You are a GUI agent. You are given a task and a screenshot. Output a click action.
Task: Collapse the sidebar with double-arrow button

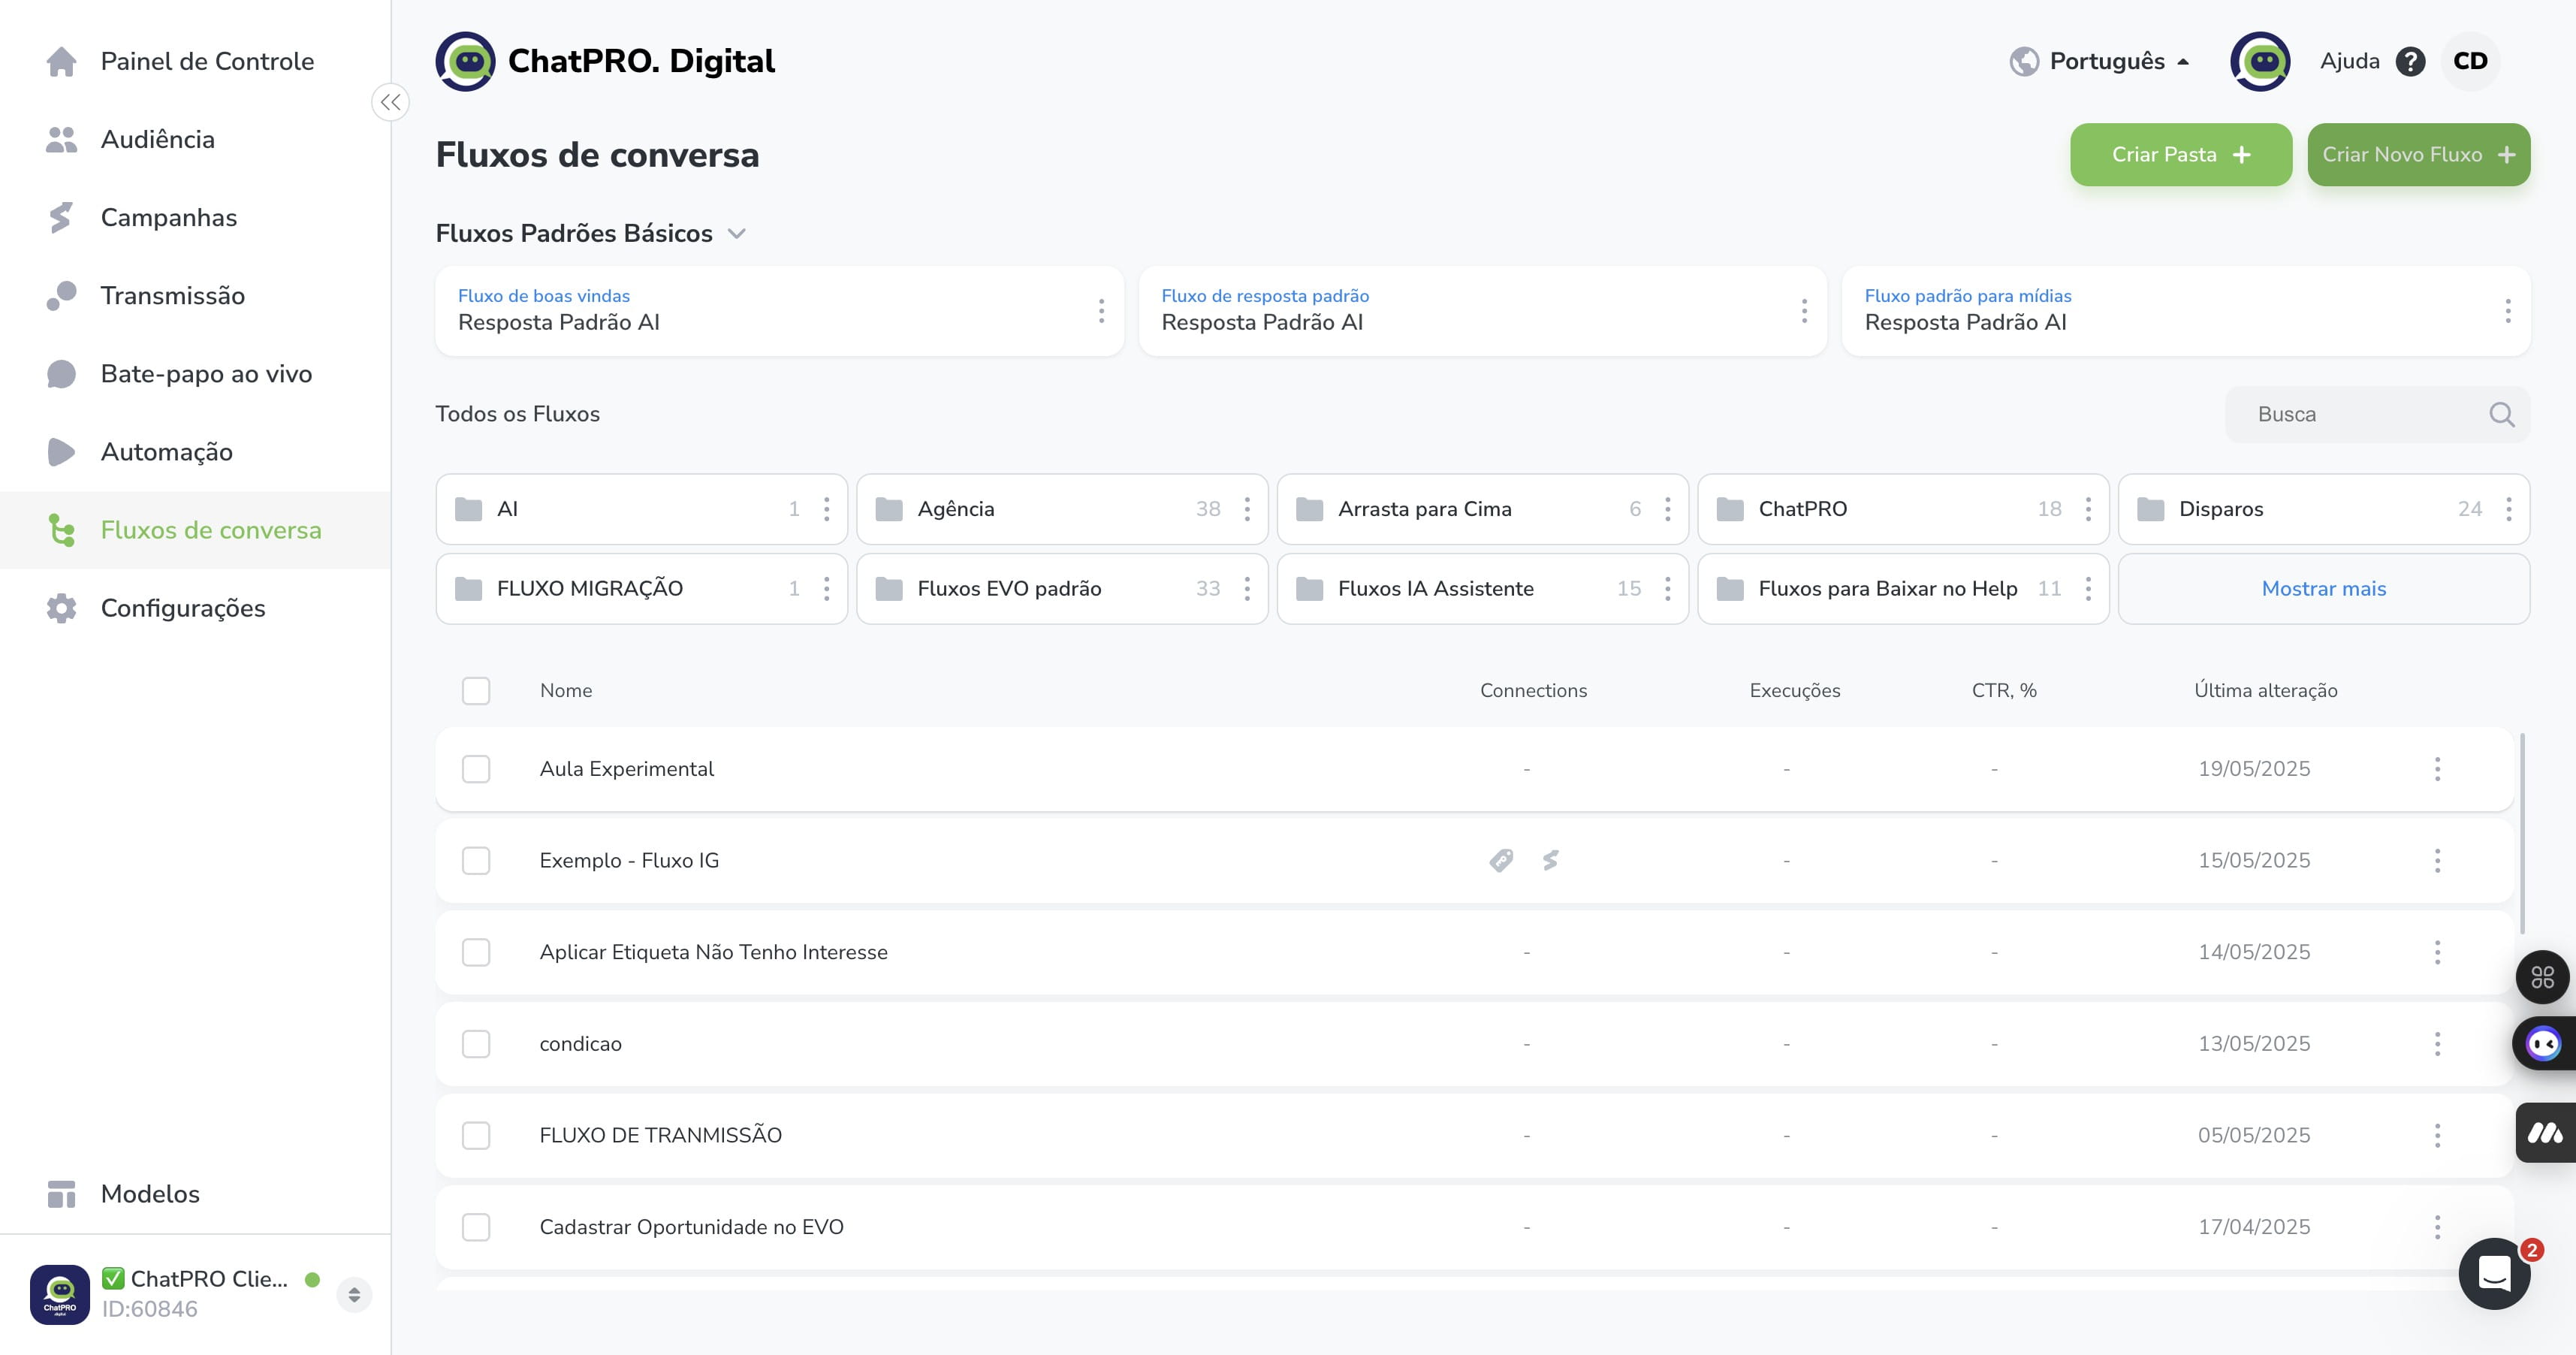pos(390,102)
